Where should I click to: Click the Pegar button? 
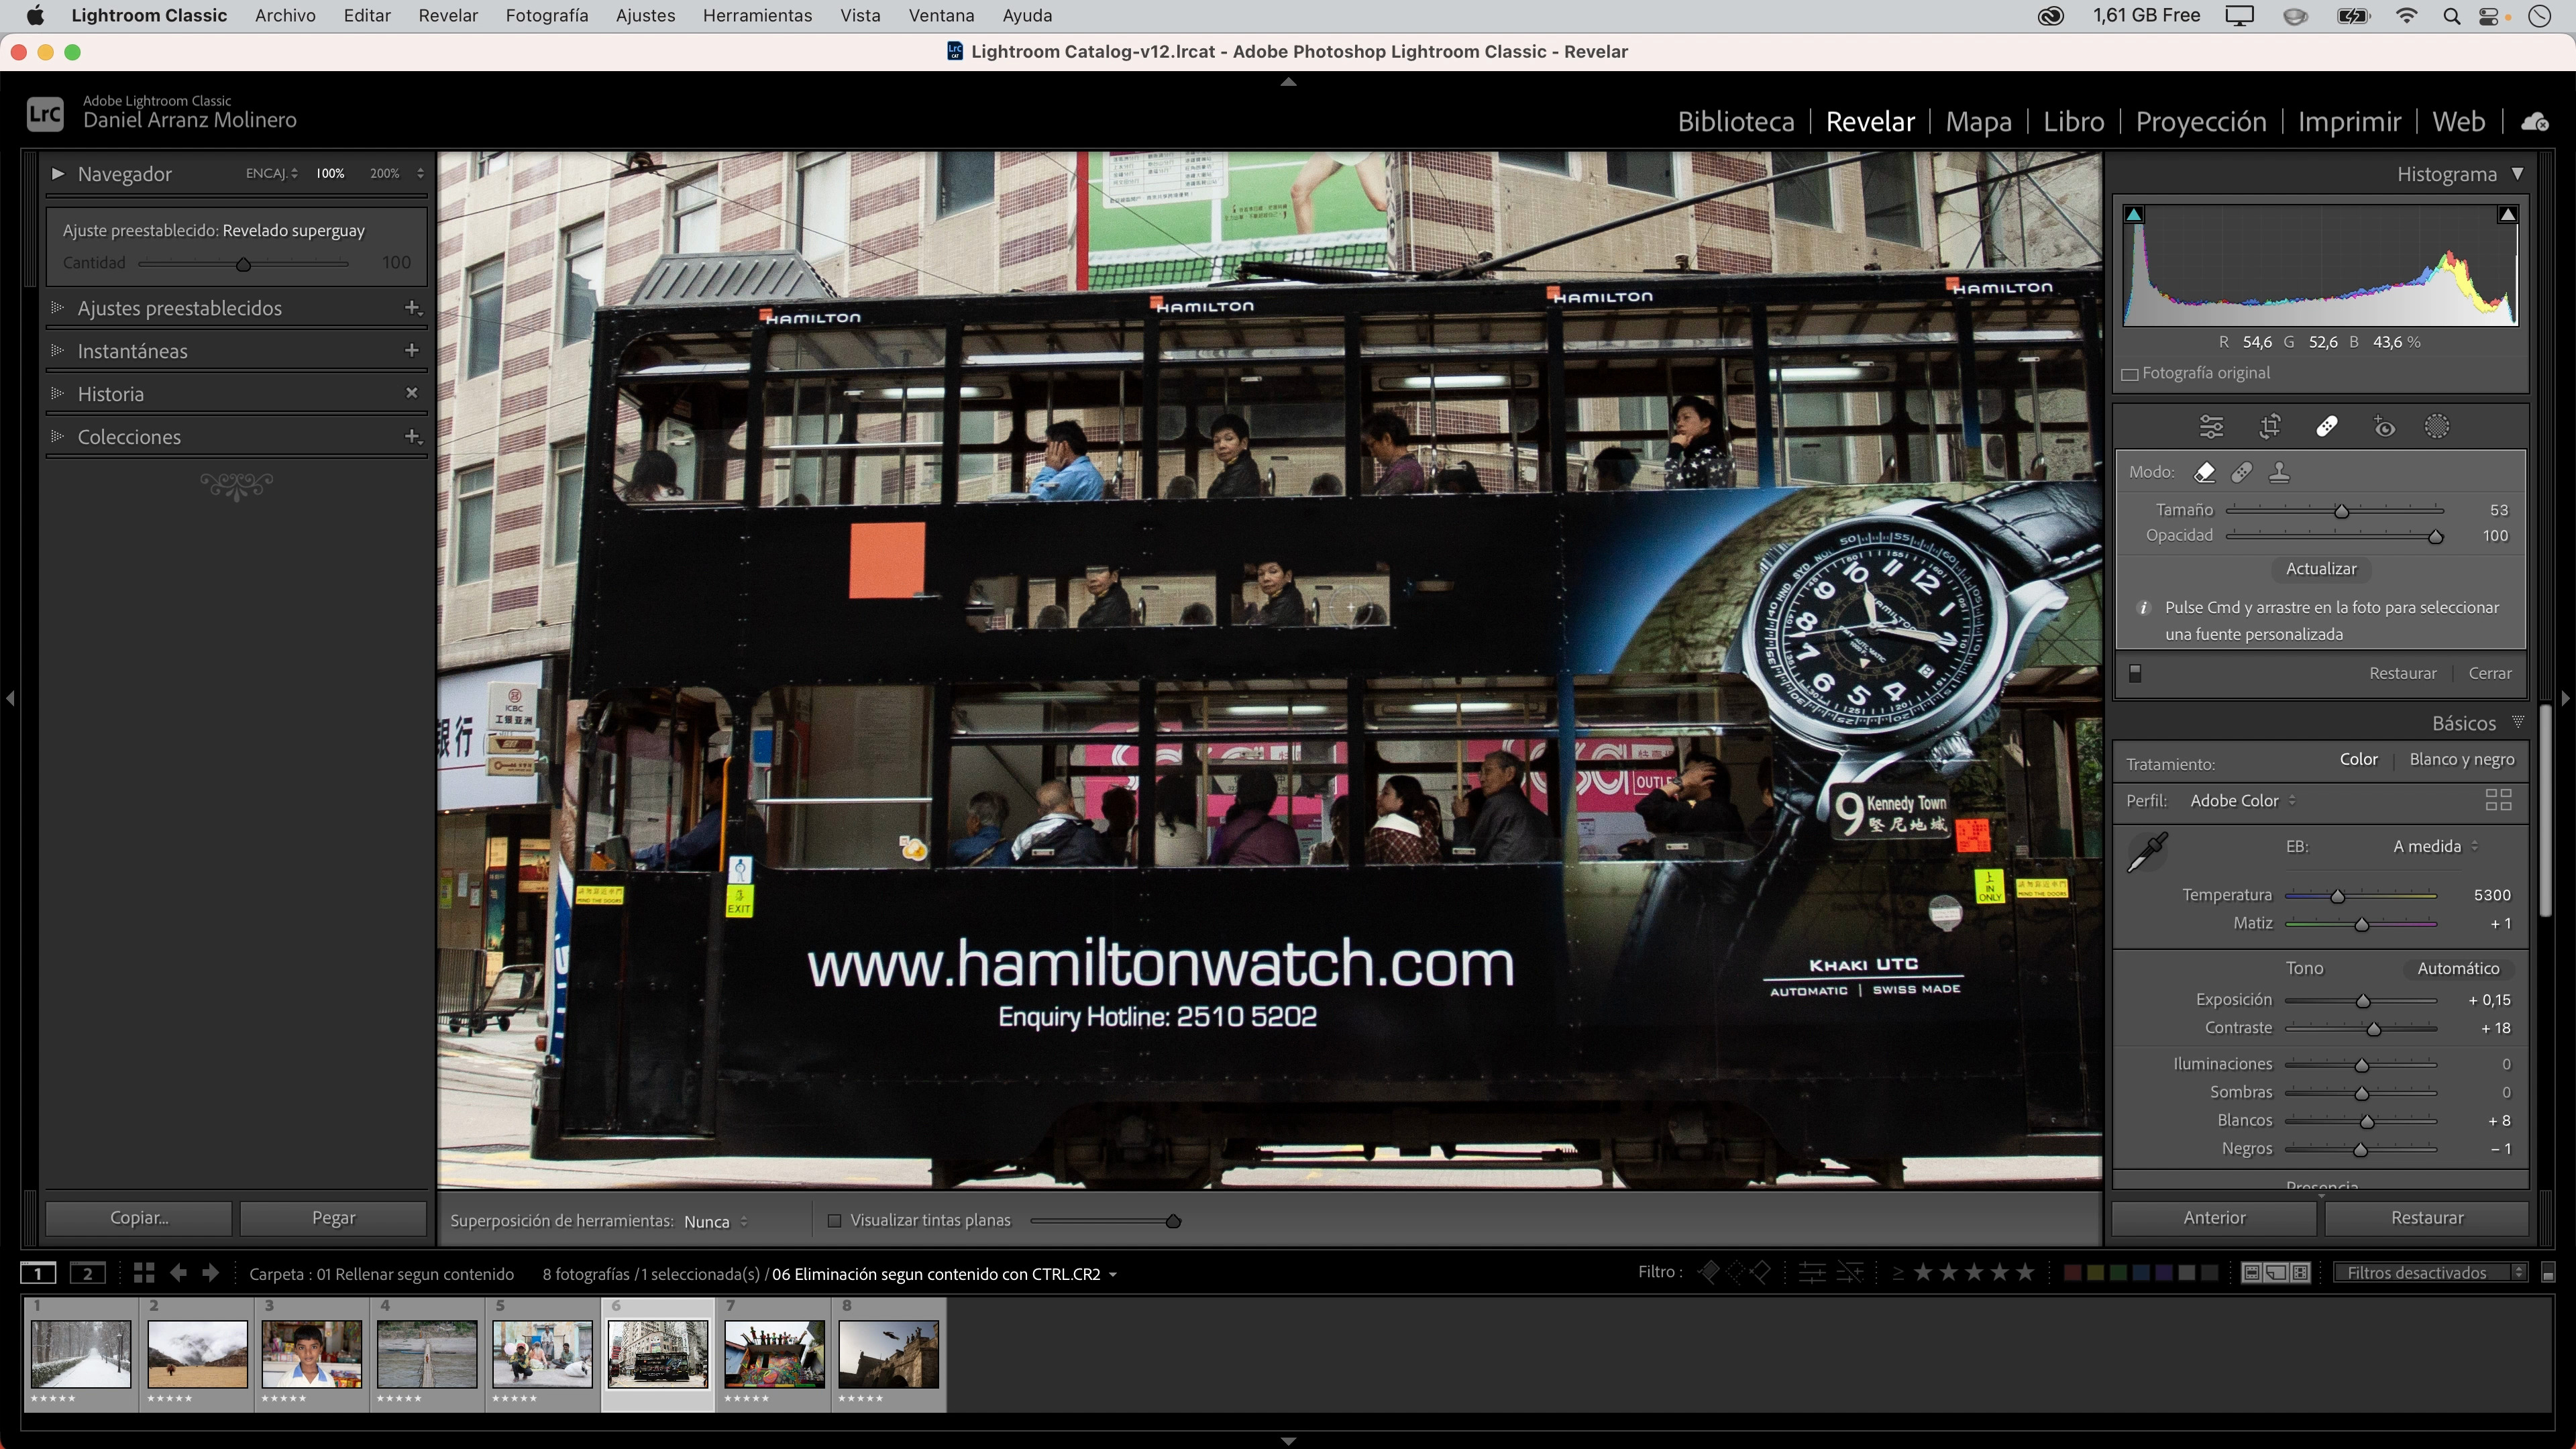333,1218
